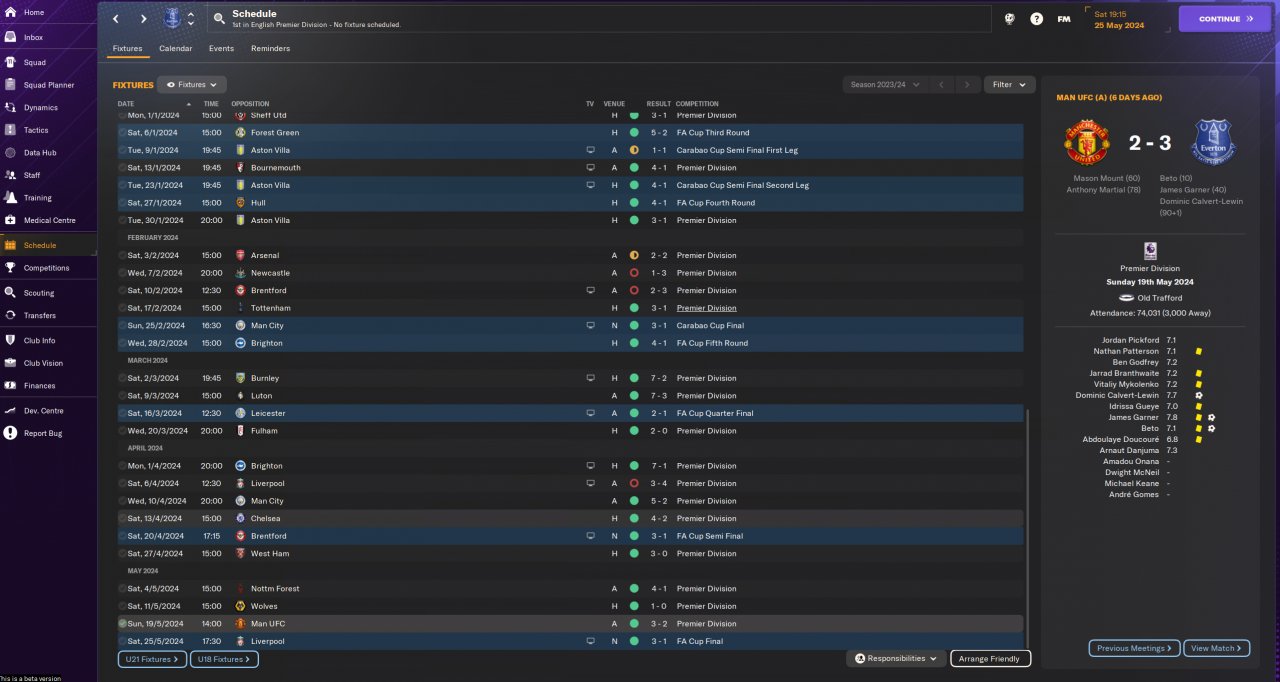1280x682 pixels.
Task: Click View Match button
Action: coord(1217,648)
